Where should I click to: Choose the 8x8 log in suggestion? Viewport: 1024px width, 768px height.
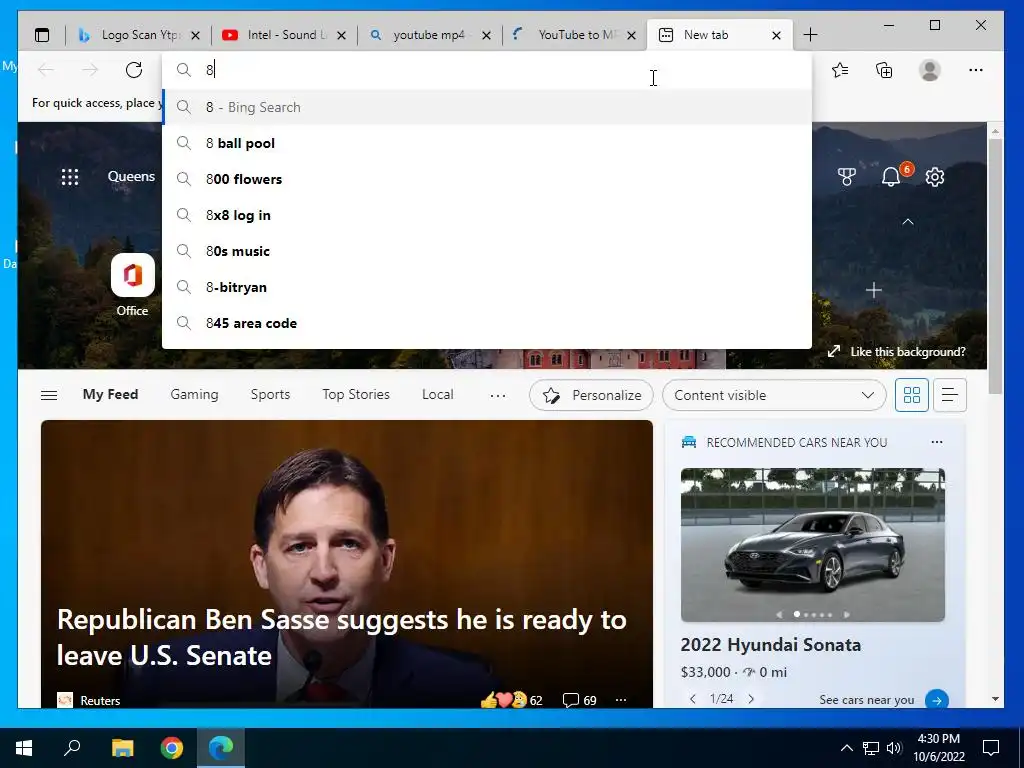pyautogui.click(x=487, y=215)
